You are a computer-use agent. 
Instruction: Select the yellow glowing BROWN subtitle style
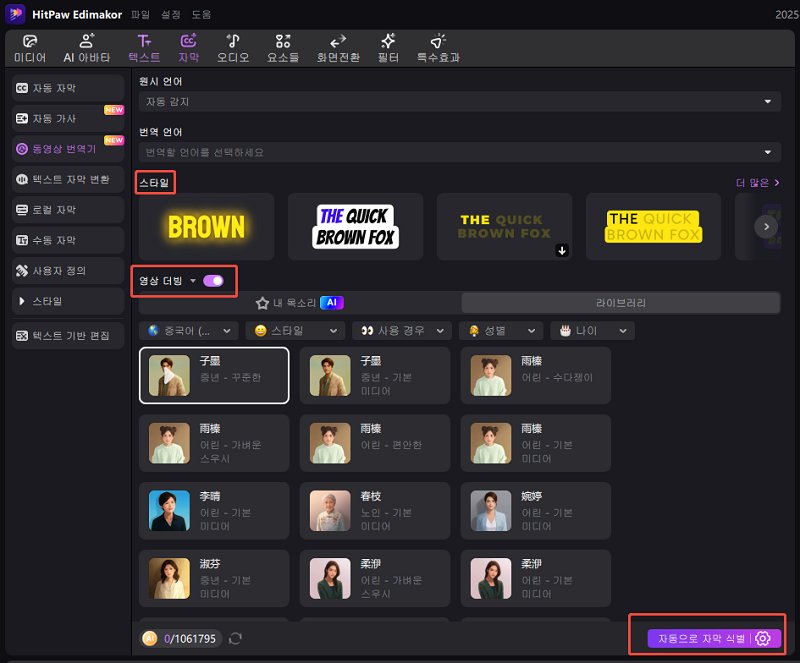(206, 227)
